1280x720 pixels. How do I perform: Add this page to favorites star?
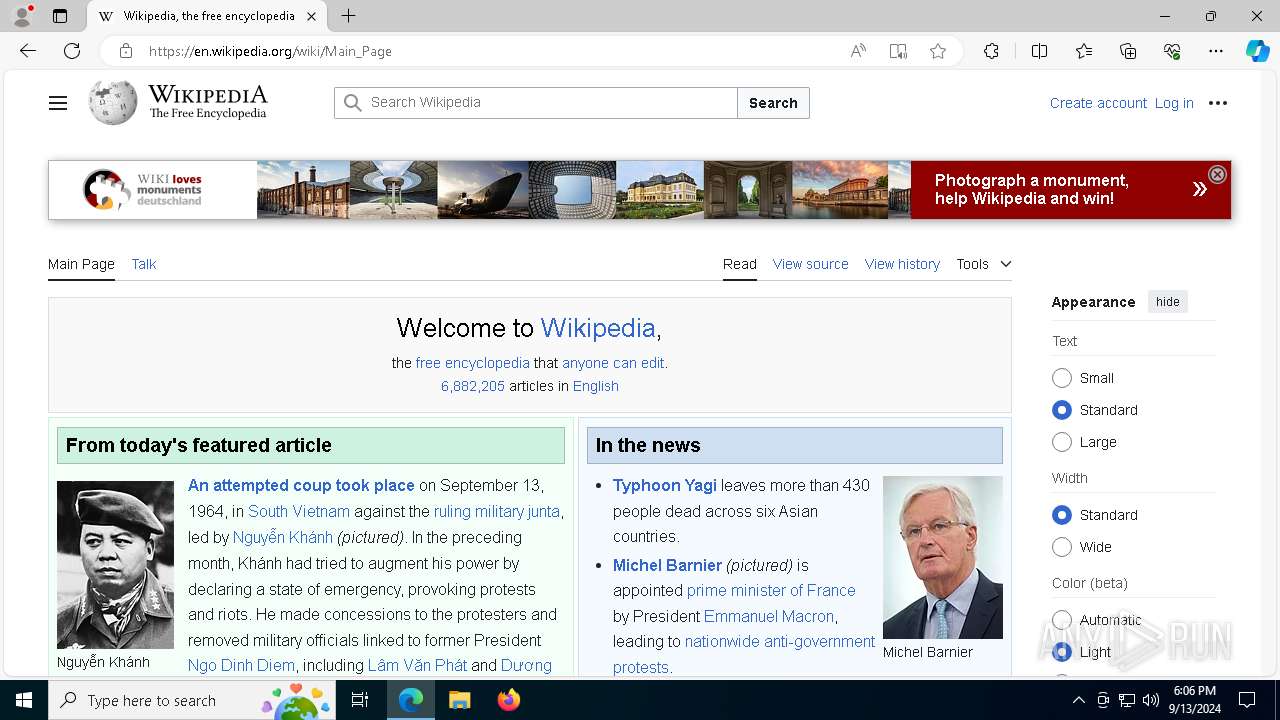click(x=938, y=51)
